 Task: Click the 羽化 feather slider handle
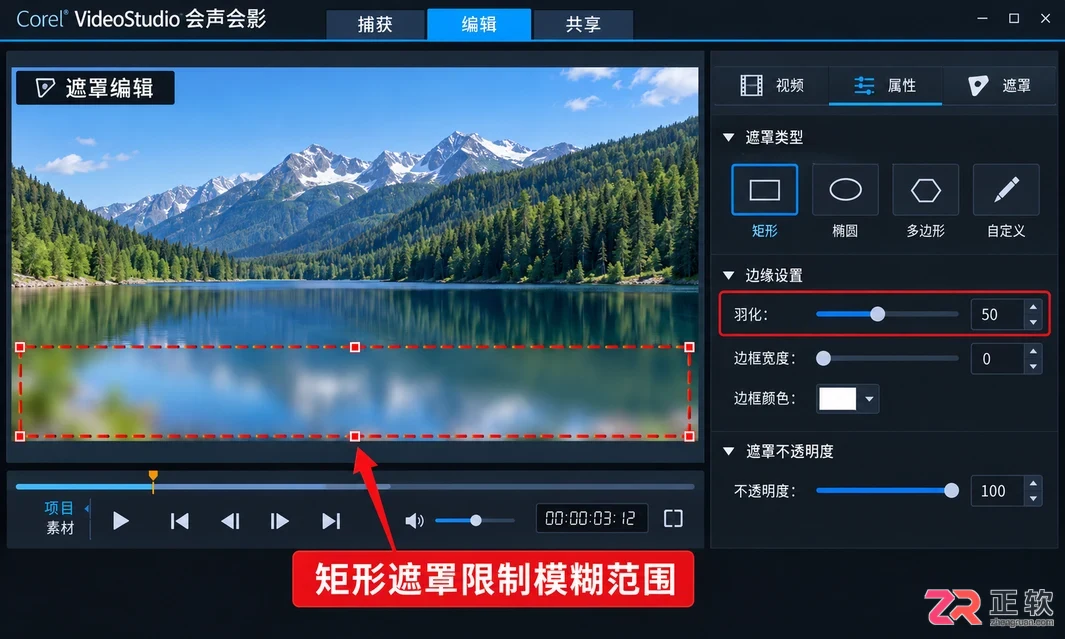pos(878,314)
